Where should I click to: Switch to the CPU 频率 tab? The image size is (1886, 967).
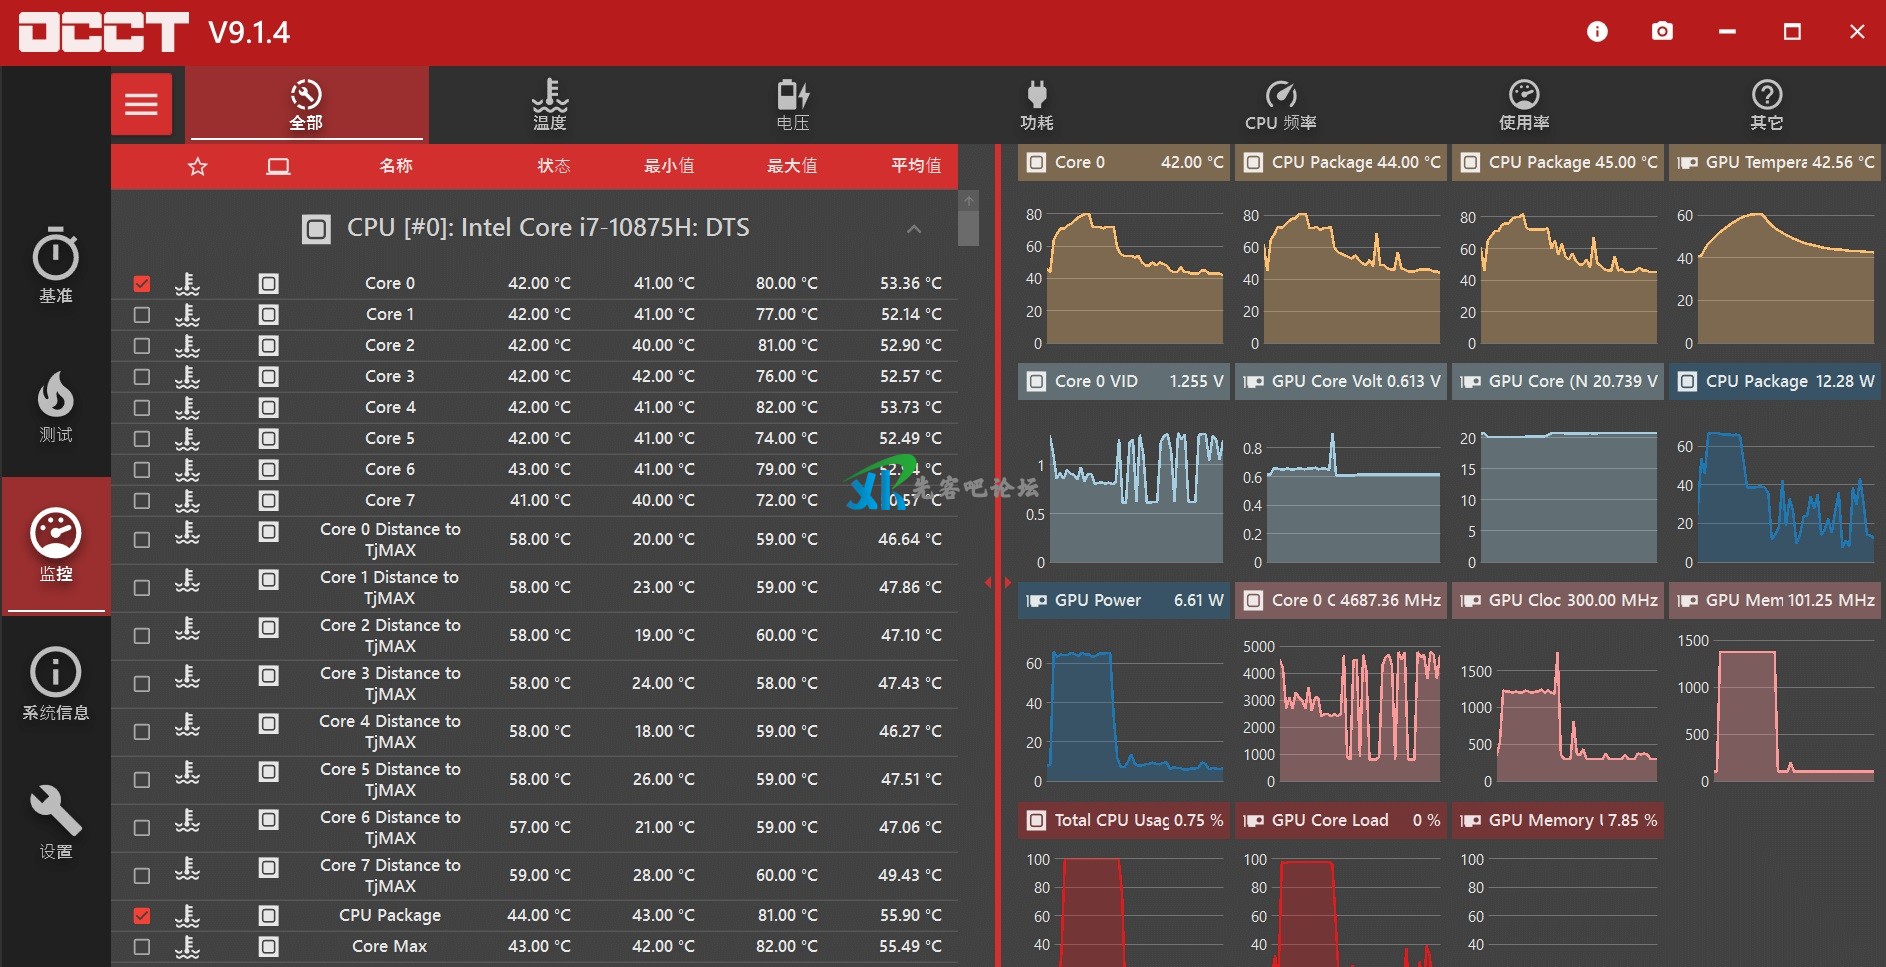click(x=1280, y=104)
